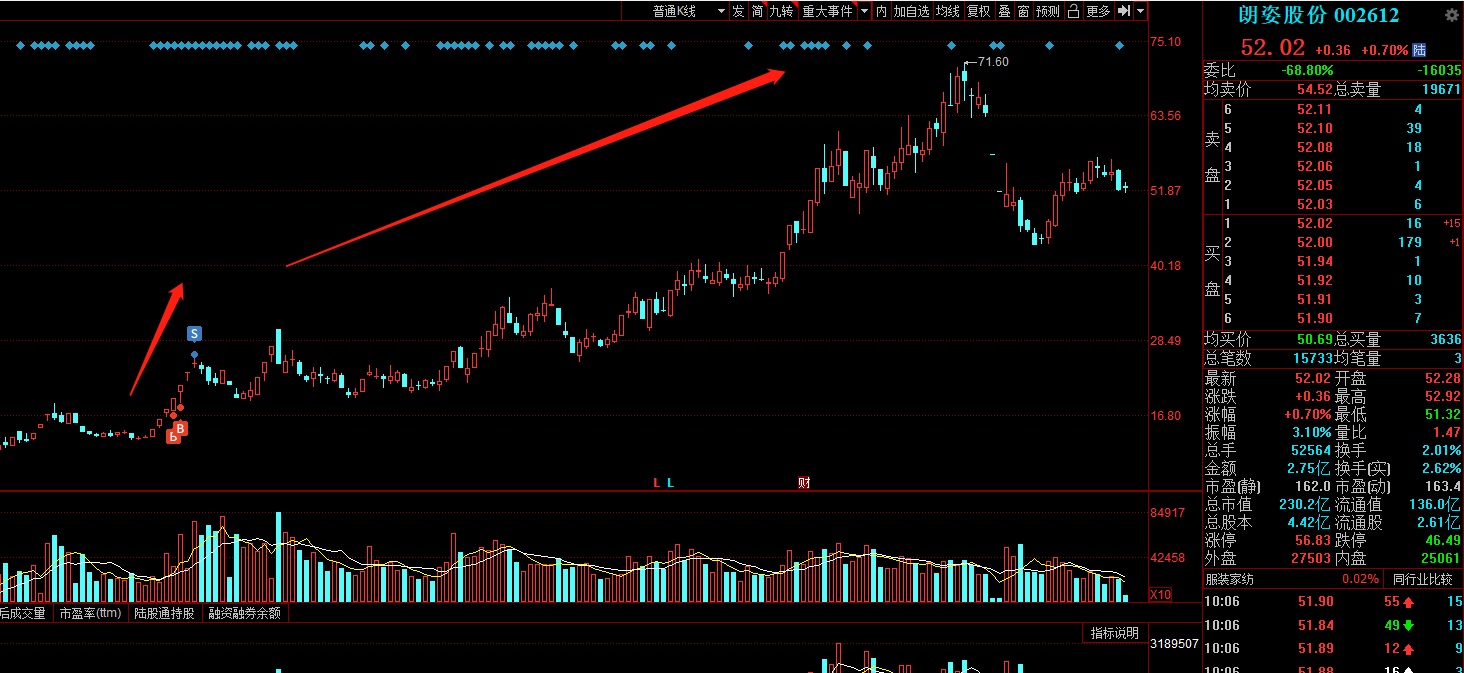Click buy level 6 price 51.90
Viewport: 1464px width, 673px height.
pos(1315,318)
